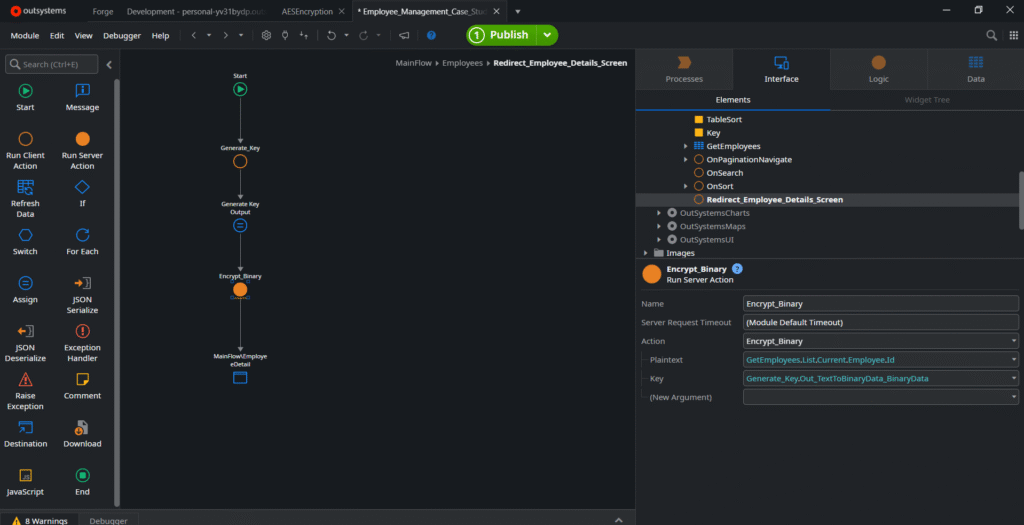Open the Edit menu
This screenshot has height=525, width=1024.
point(57,36)
